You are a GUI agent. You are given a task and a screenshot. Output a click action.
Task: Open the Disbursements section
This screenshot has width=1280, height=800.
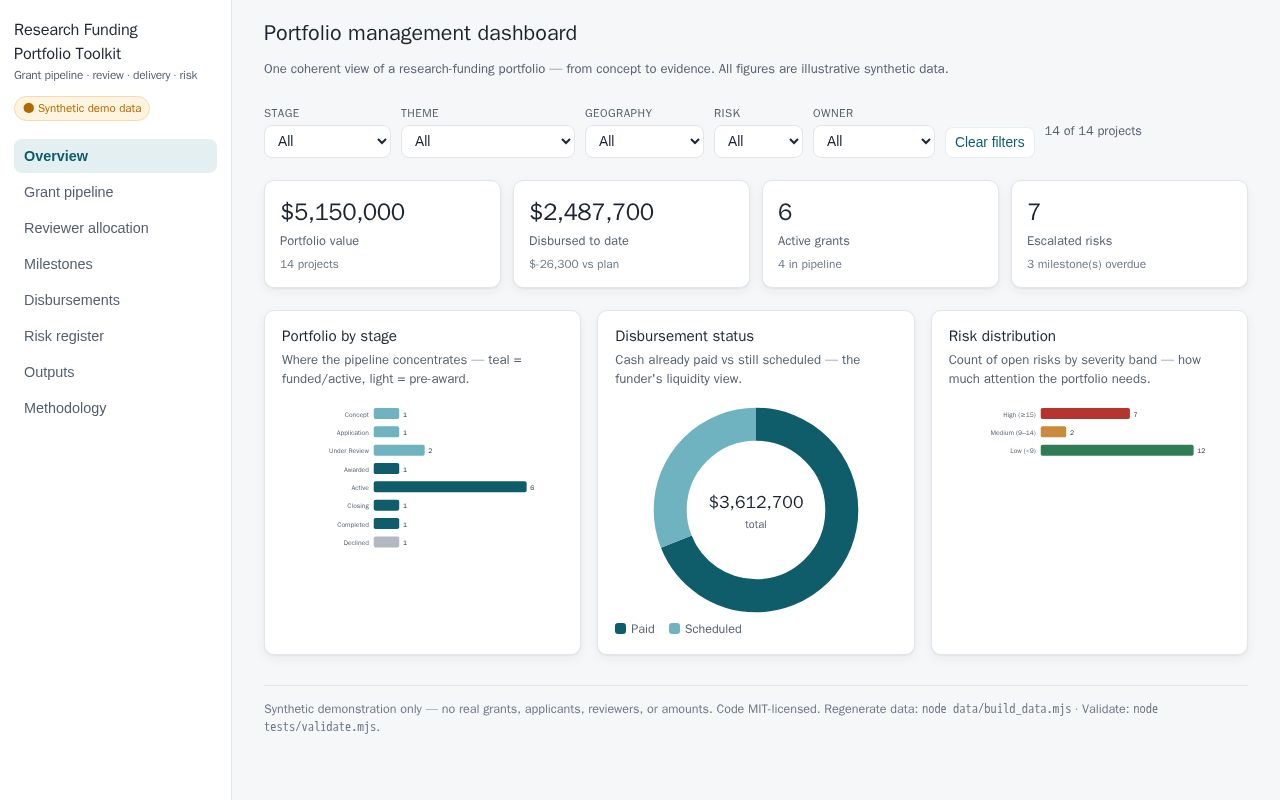pyautogui.click(x=115, y=300)
